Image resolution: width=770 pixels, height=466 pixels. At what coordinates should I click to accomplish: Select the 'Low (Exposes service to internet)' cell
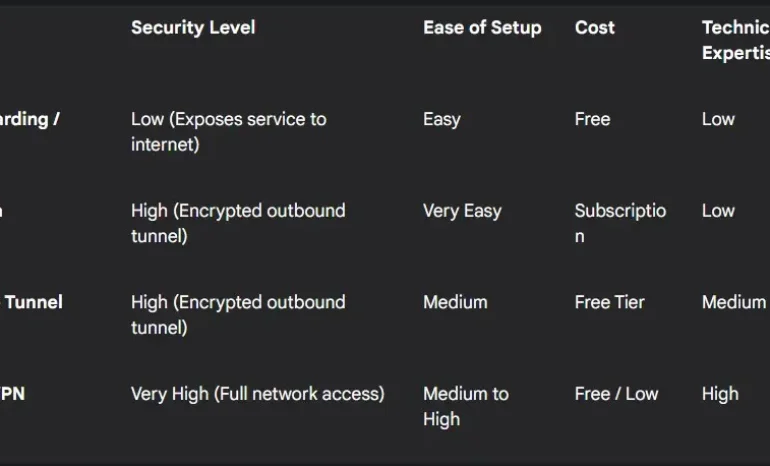point(228,132)
